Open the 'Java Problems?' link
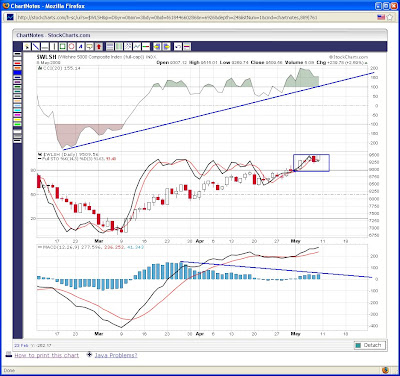Screen dimensions: 400x376 click(116, 356)
